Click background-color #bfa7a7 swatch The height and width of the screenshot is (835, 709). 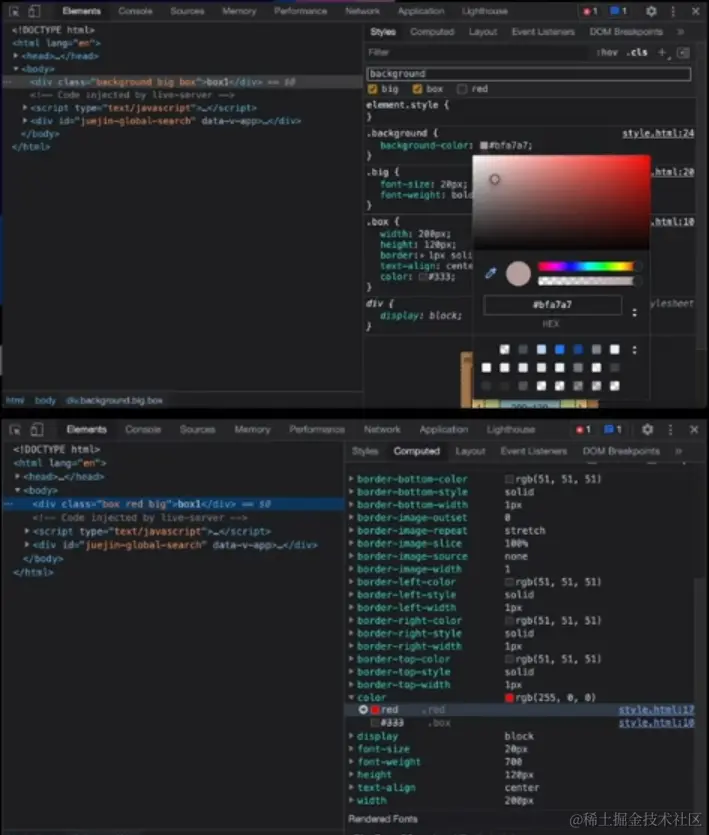tap(484, 145)
